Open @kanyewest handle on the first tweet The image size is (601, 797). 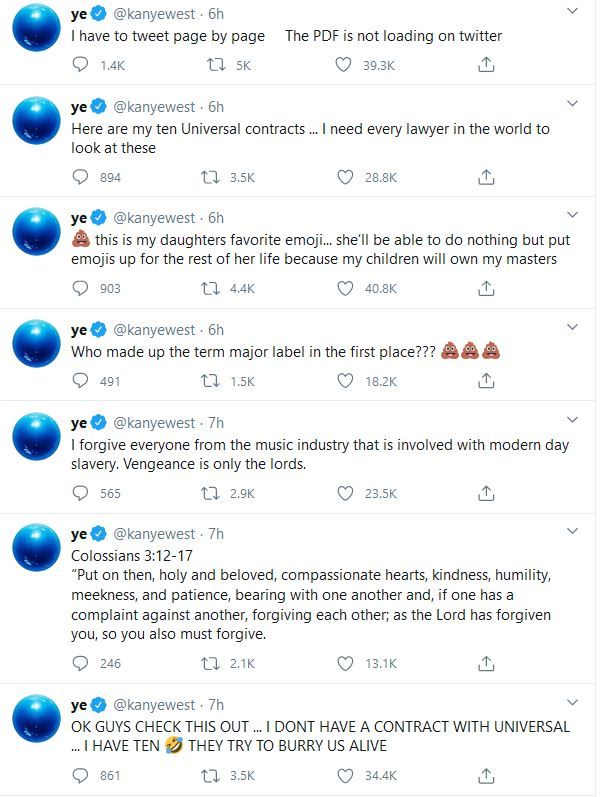pos(154,14)
